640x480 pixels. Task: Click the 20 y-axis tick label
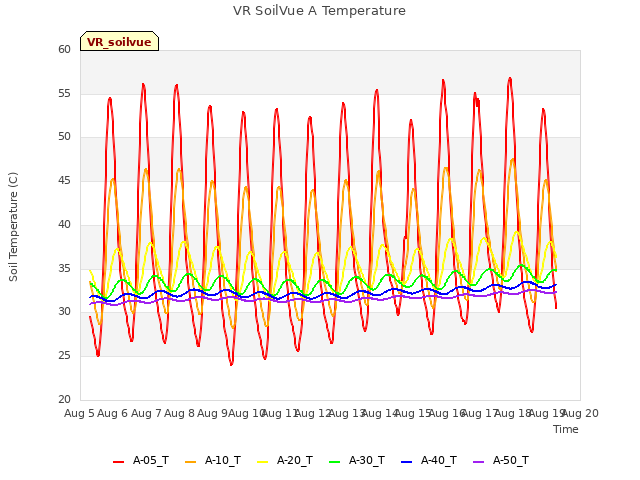pyautogui.click(x=64, y=399)
